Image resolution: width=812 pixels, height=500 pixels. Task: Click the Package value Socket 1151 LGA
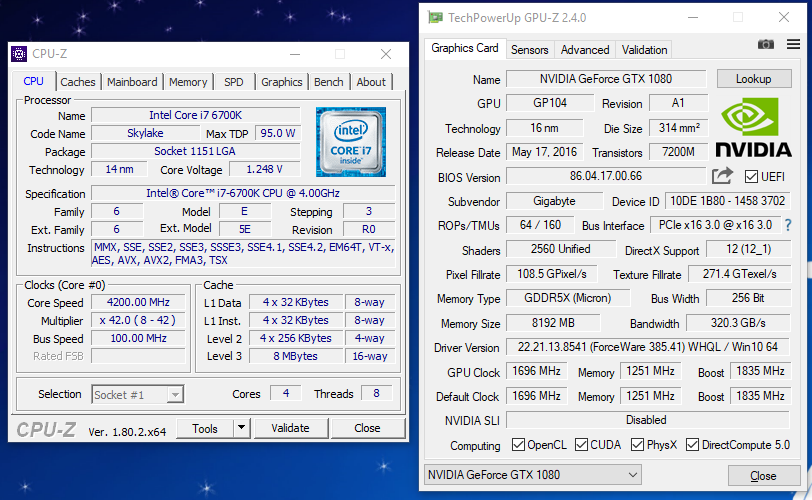pyautogui.click(x=196, y=151)
